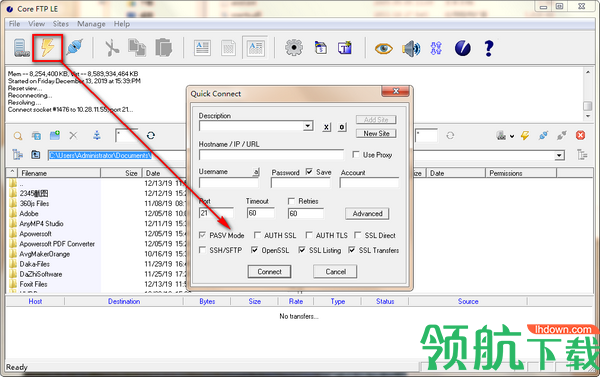Click the red disconnect icon in remote pane
Viewport: 600px width, 377px height.
pos(580,135)
